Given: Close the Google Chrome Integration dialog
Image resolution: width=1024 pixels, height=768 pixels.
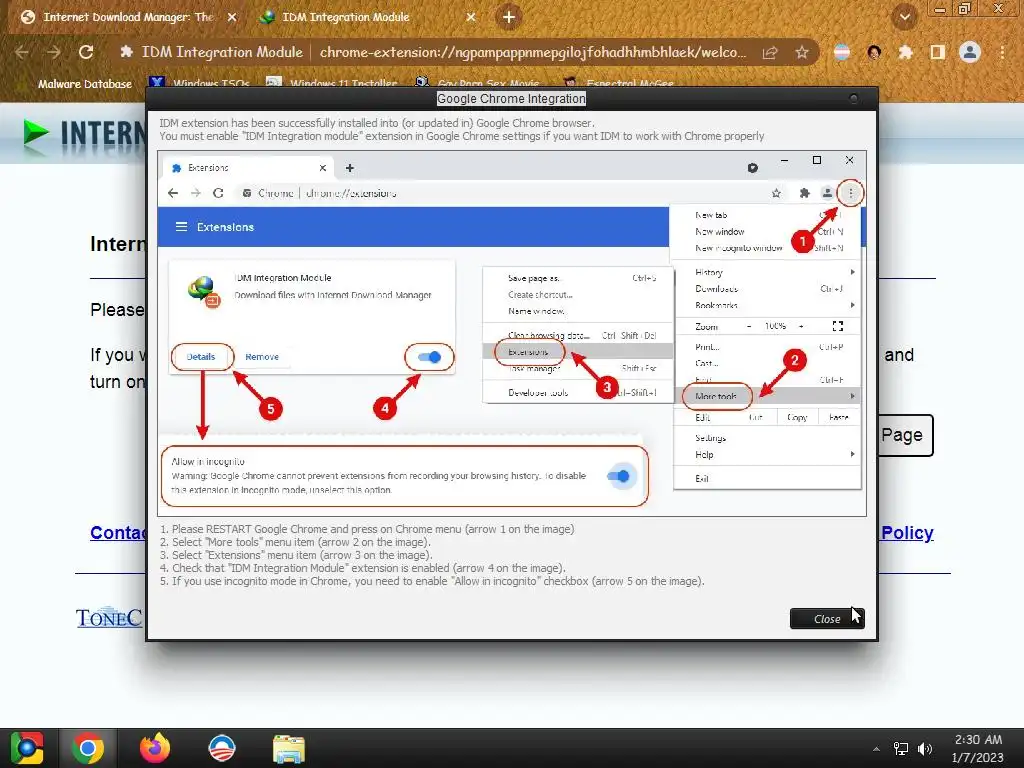Looking at the screenshot, I should [827, 618].
